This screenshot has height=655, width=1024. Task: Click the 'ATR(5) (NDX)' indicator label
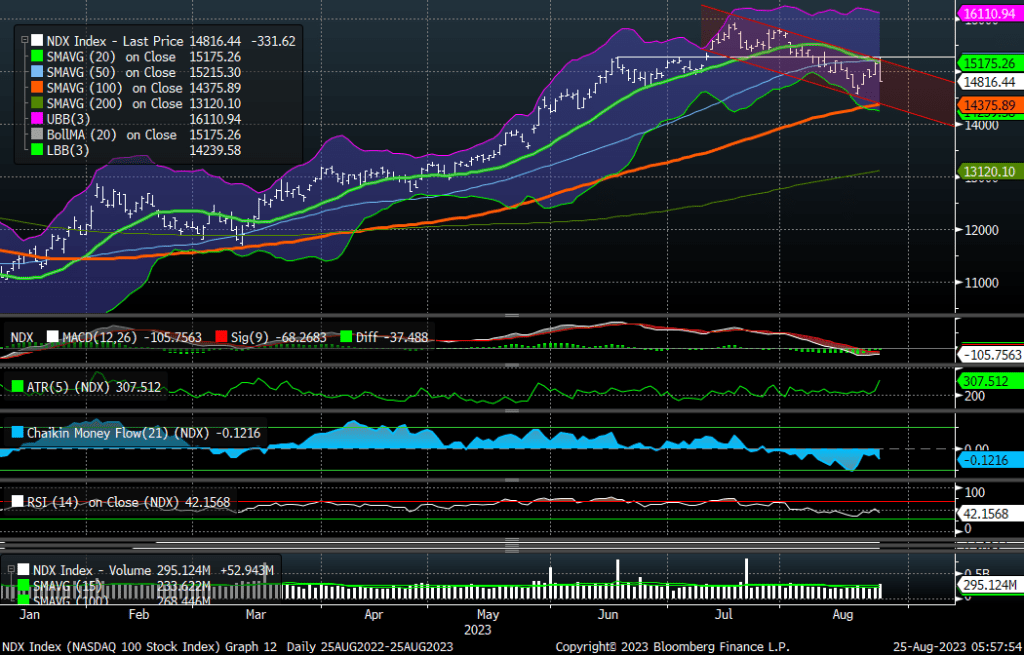pos(69,387)
